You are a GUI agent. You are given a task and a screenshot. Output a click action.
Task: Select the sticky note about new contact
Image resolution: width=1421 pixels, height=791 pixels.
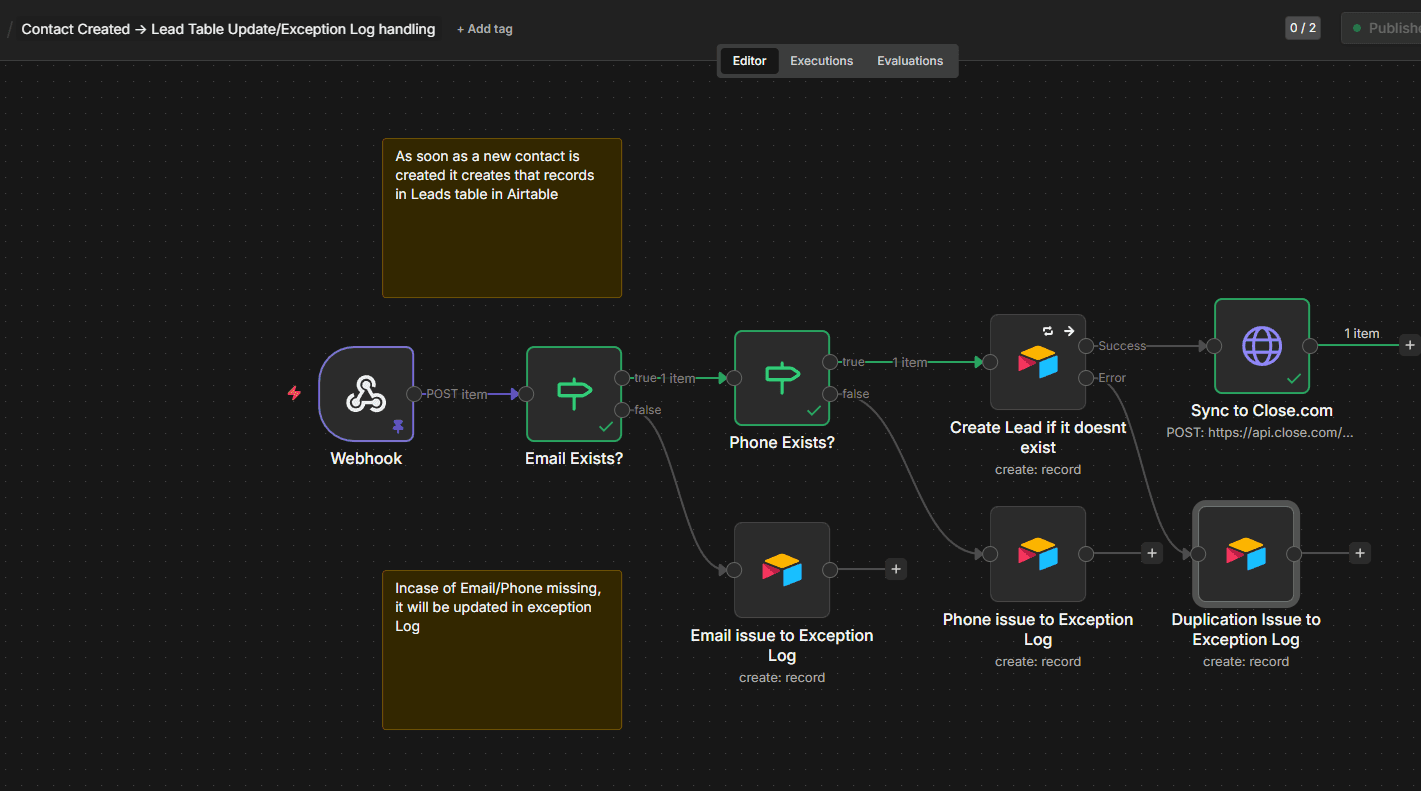click(502, 218)
